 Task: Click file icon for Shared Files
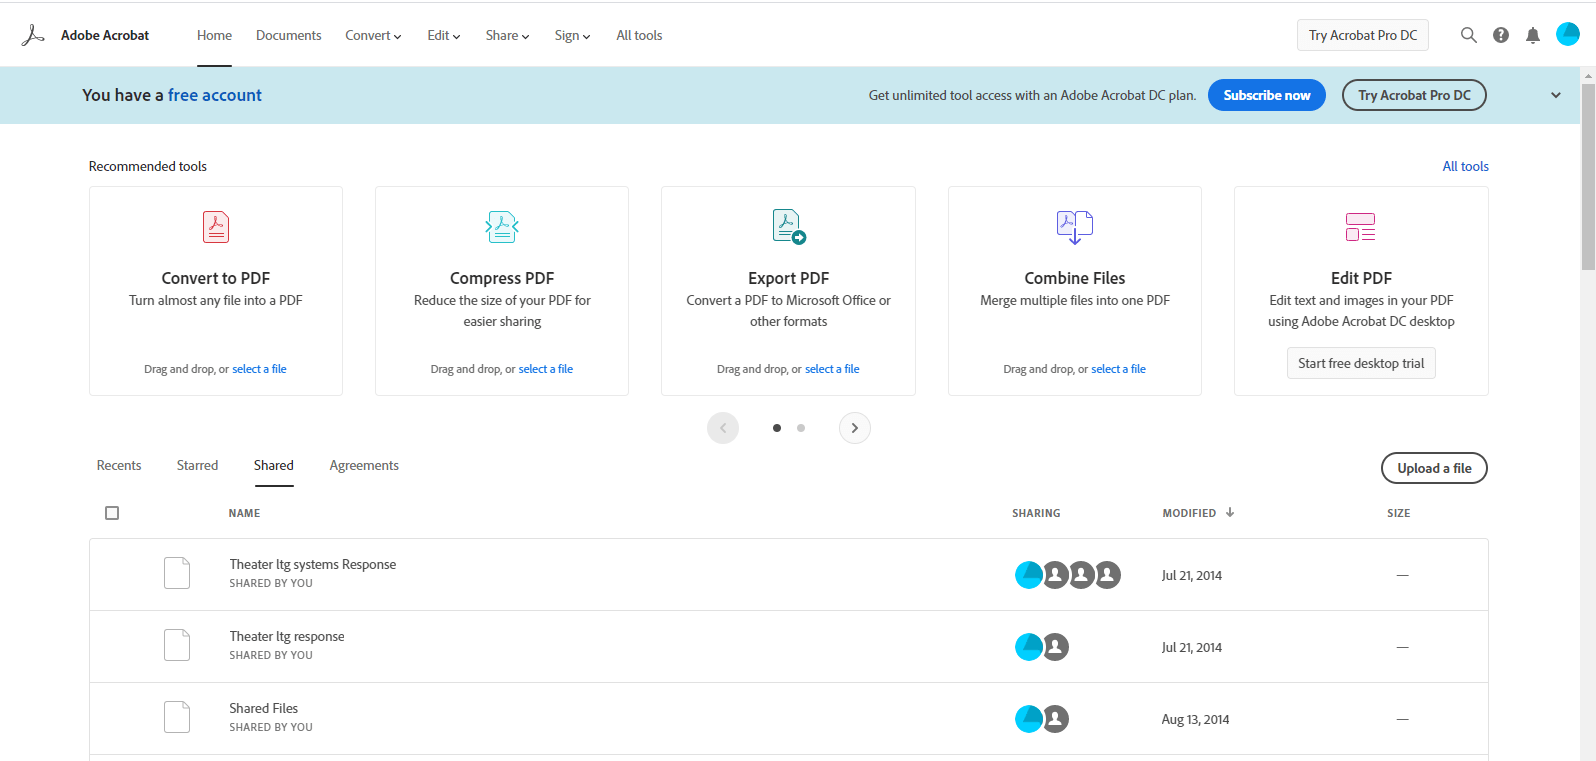tap(177, 717)
